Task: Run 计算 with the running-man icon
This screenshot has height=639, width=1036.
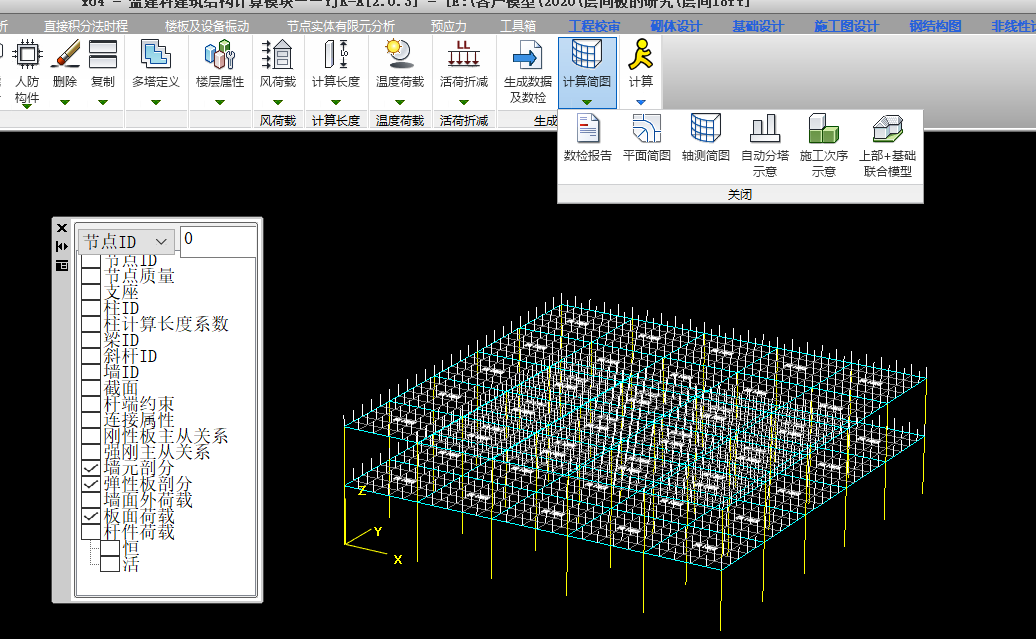Action: [640, 54]
